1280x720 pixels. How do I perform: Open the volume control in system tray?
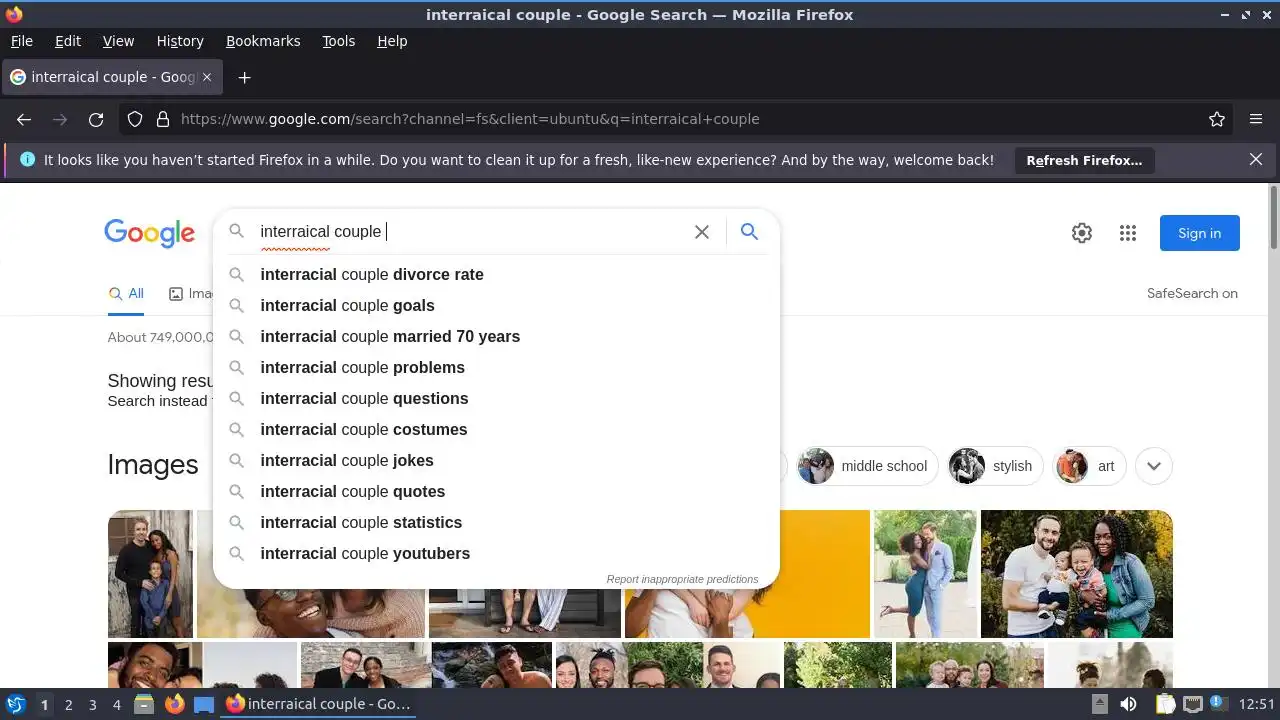[x=1128, y=704]
